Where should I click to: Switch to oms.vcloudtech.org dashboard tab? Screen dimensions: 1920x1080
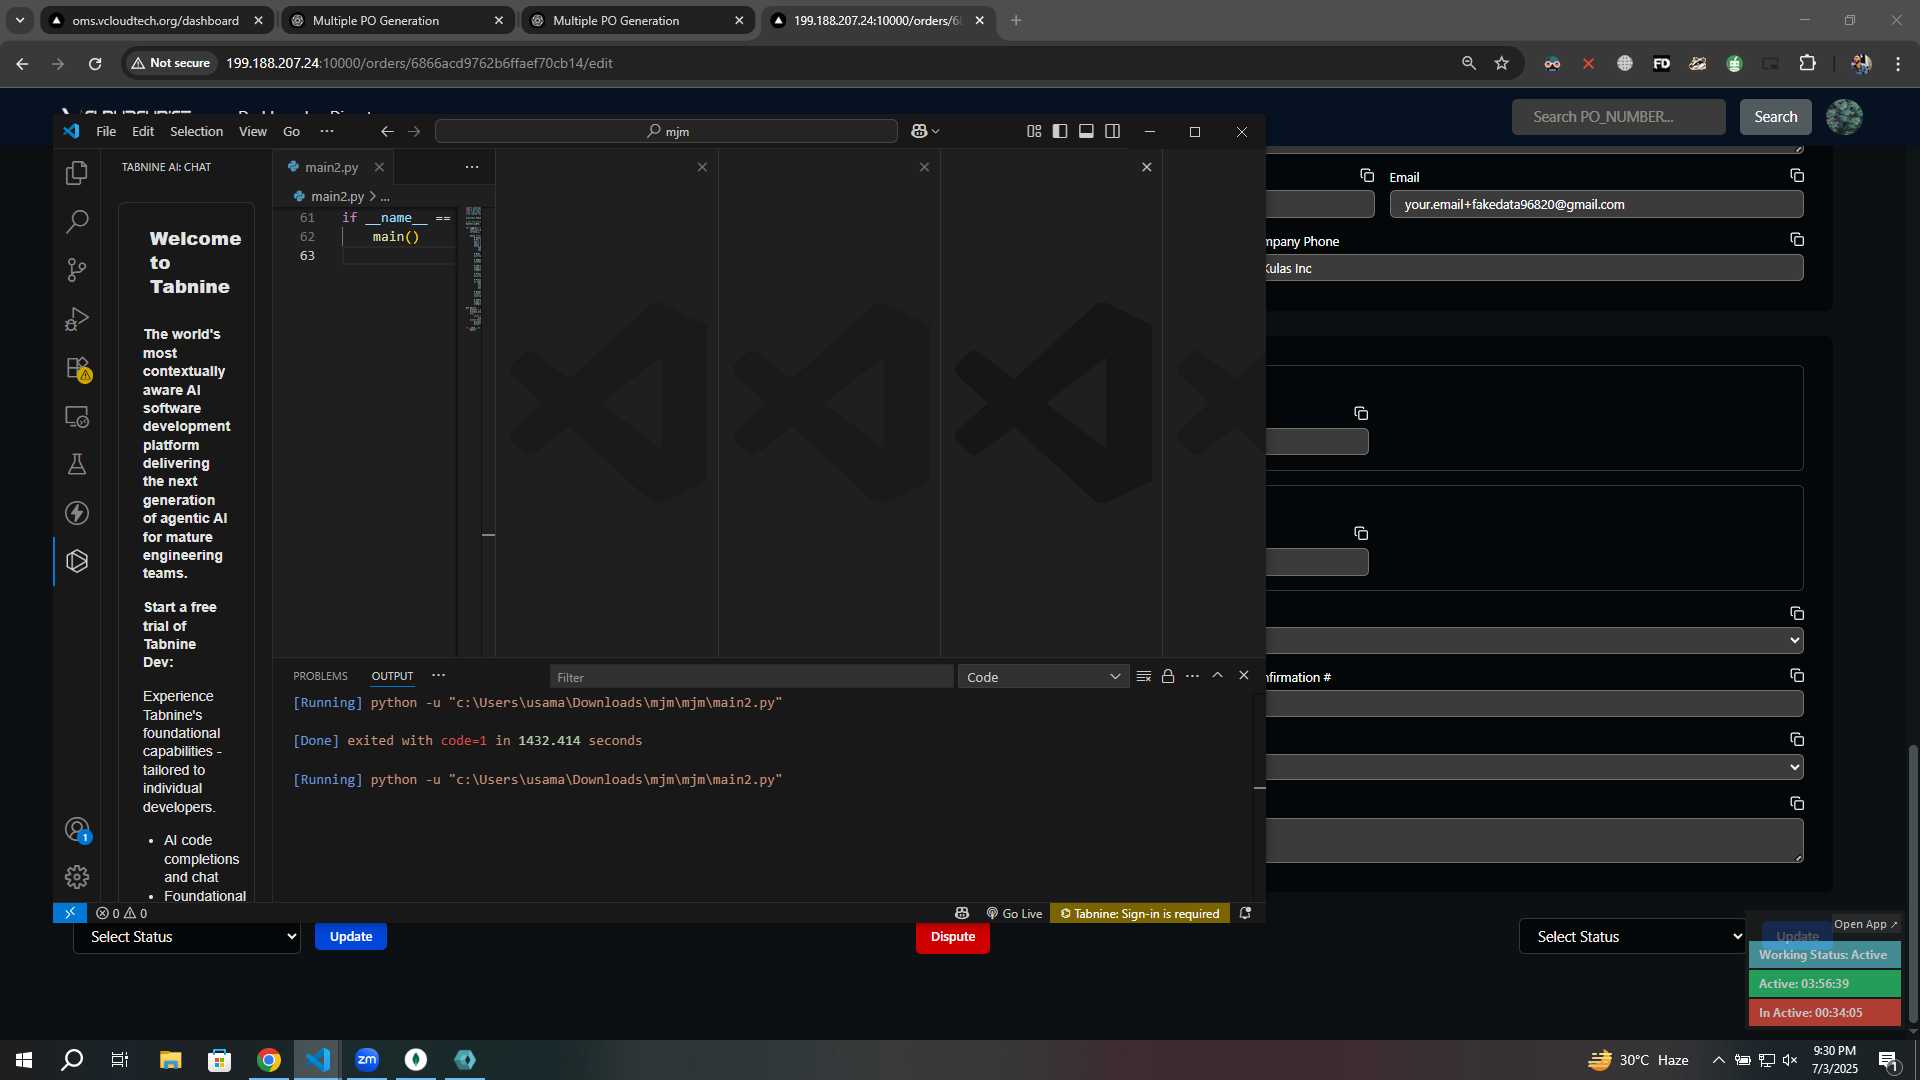click(156, 20)
